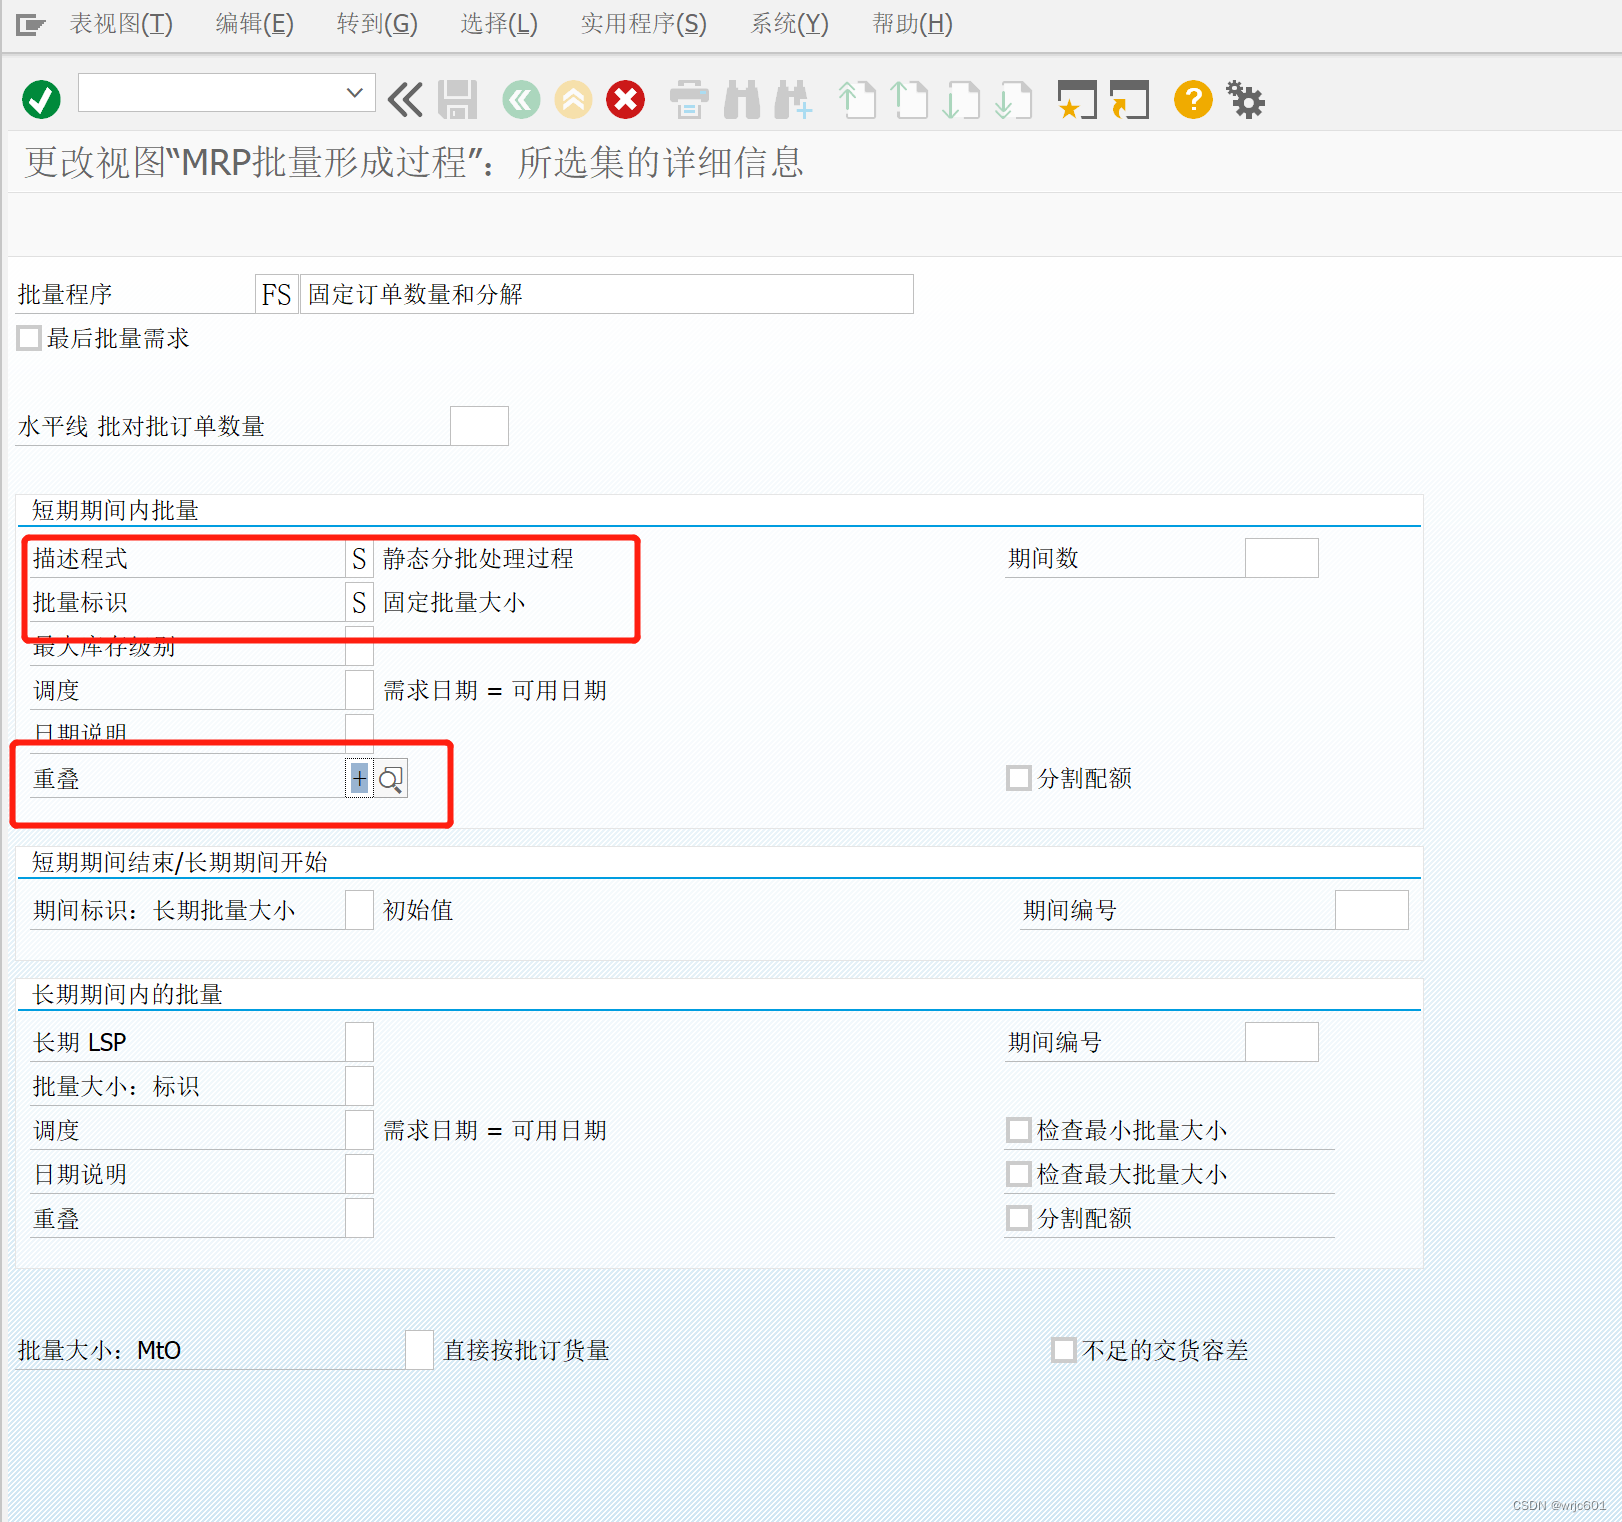
Task: Click the 批量程序 FS code field
Action: click(276, 294)
